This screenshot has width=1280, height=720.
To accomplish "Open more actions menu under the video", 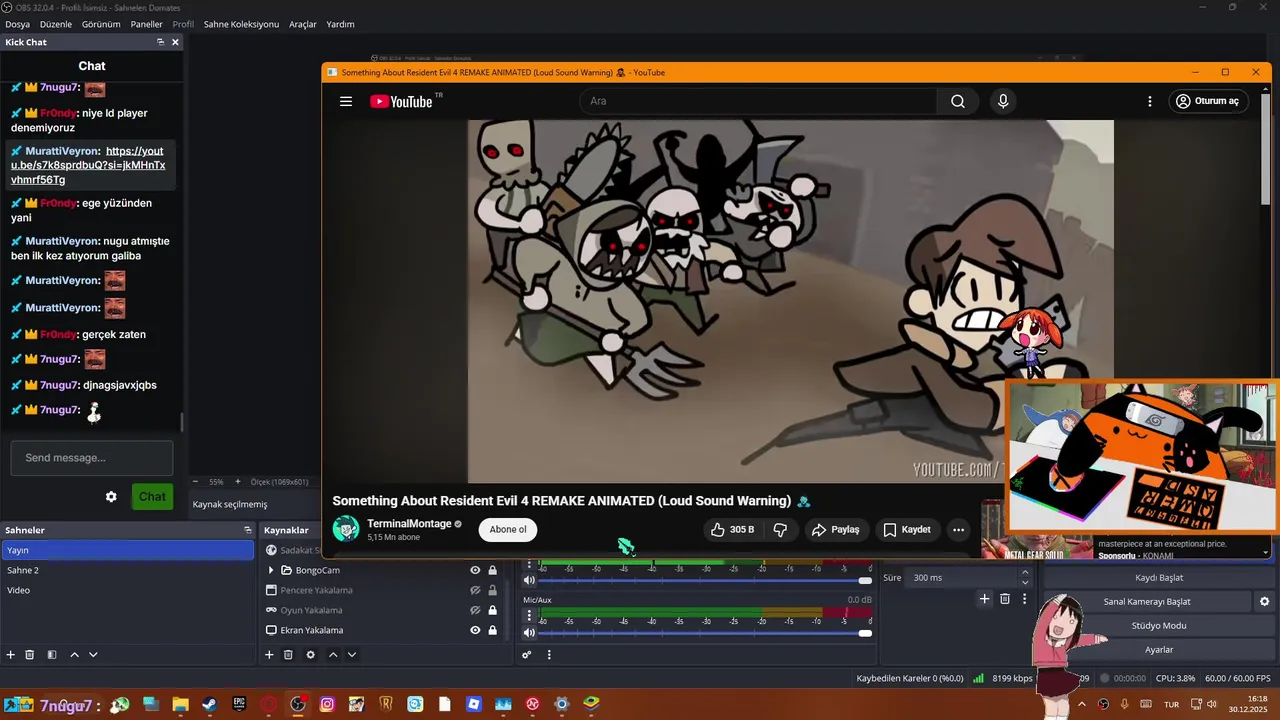I will coord(958,530).
